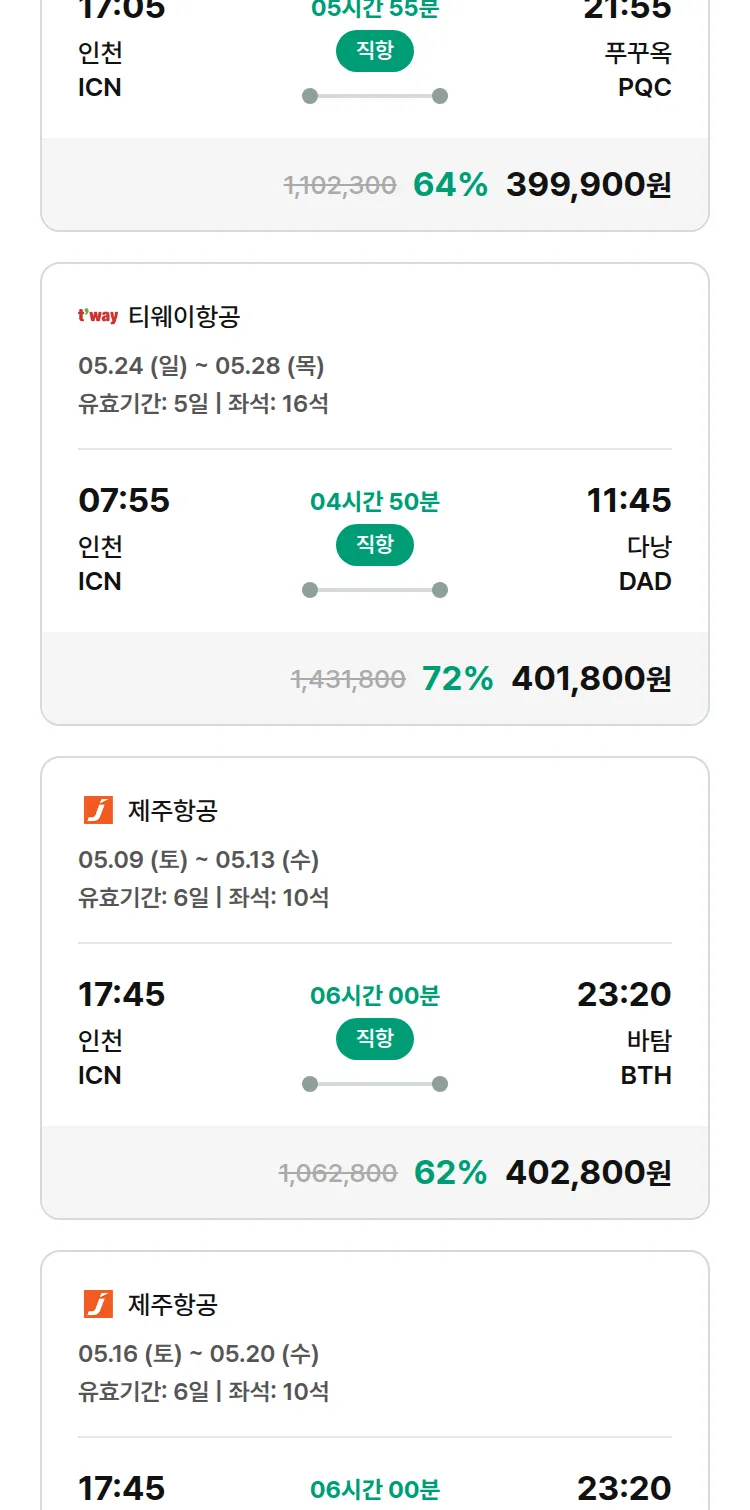Image resolution: width=750 pixels, height=1510 pixels.
Task: Click the t'way airline logo icon
Action: [x=98, y=317]
